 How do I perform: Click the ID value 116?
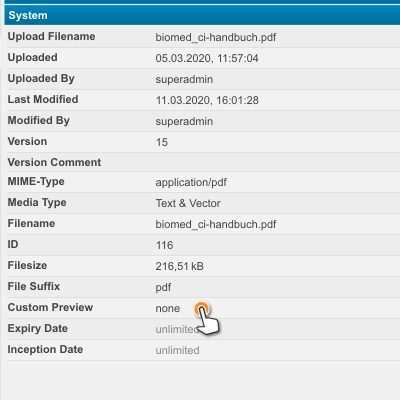tap(164, 245)
